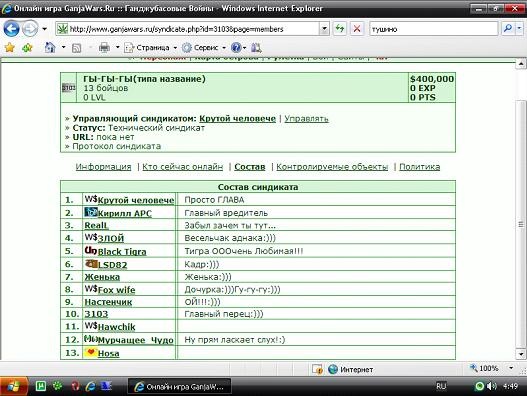Open member Крутой человече in roster

(x=136, y=200)
